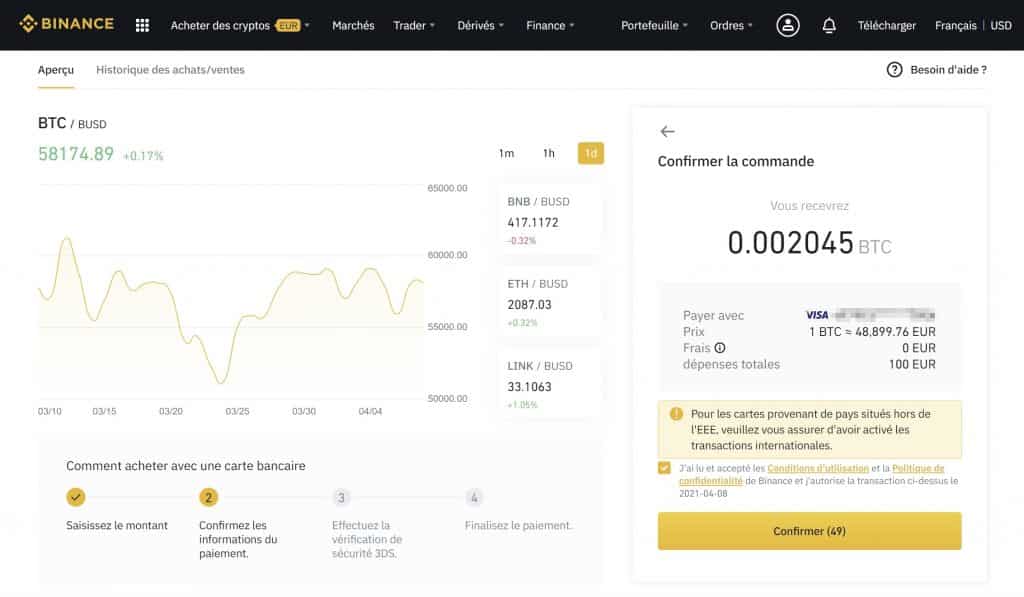The width and height of the screenshot is (1024, 597).
Task: Open the user profile icon
Action: (787, 24)
